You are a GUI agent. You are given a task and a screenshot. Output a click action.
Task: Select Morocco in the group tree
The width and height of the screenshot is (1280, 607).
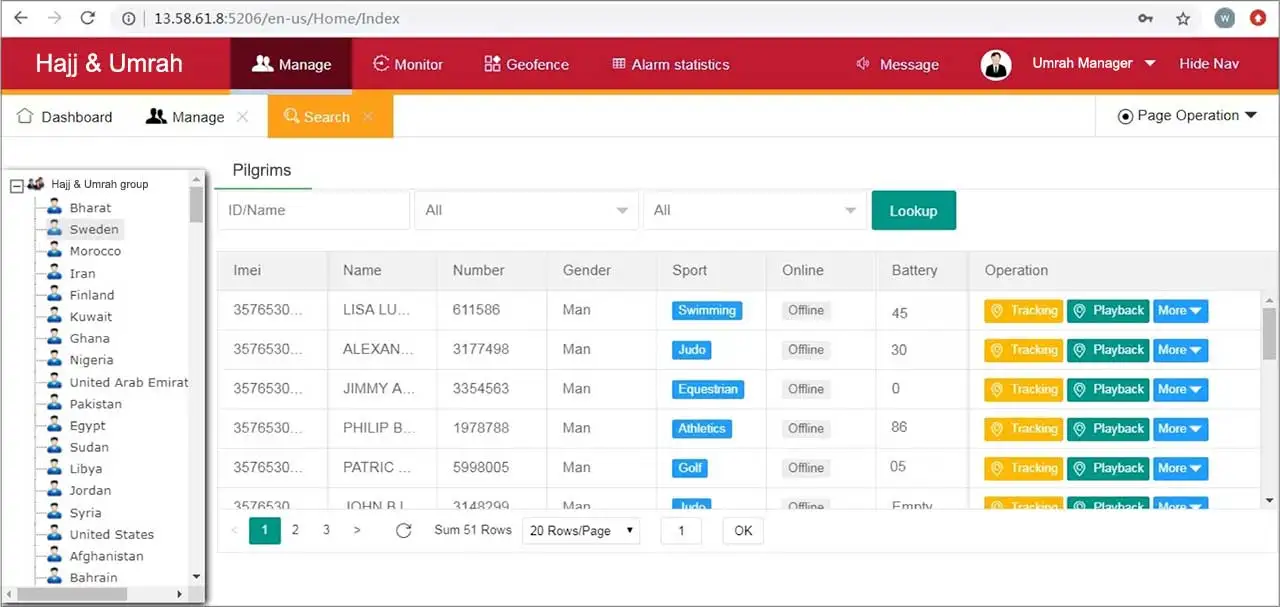coord(95,251)
